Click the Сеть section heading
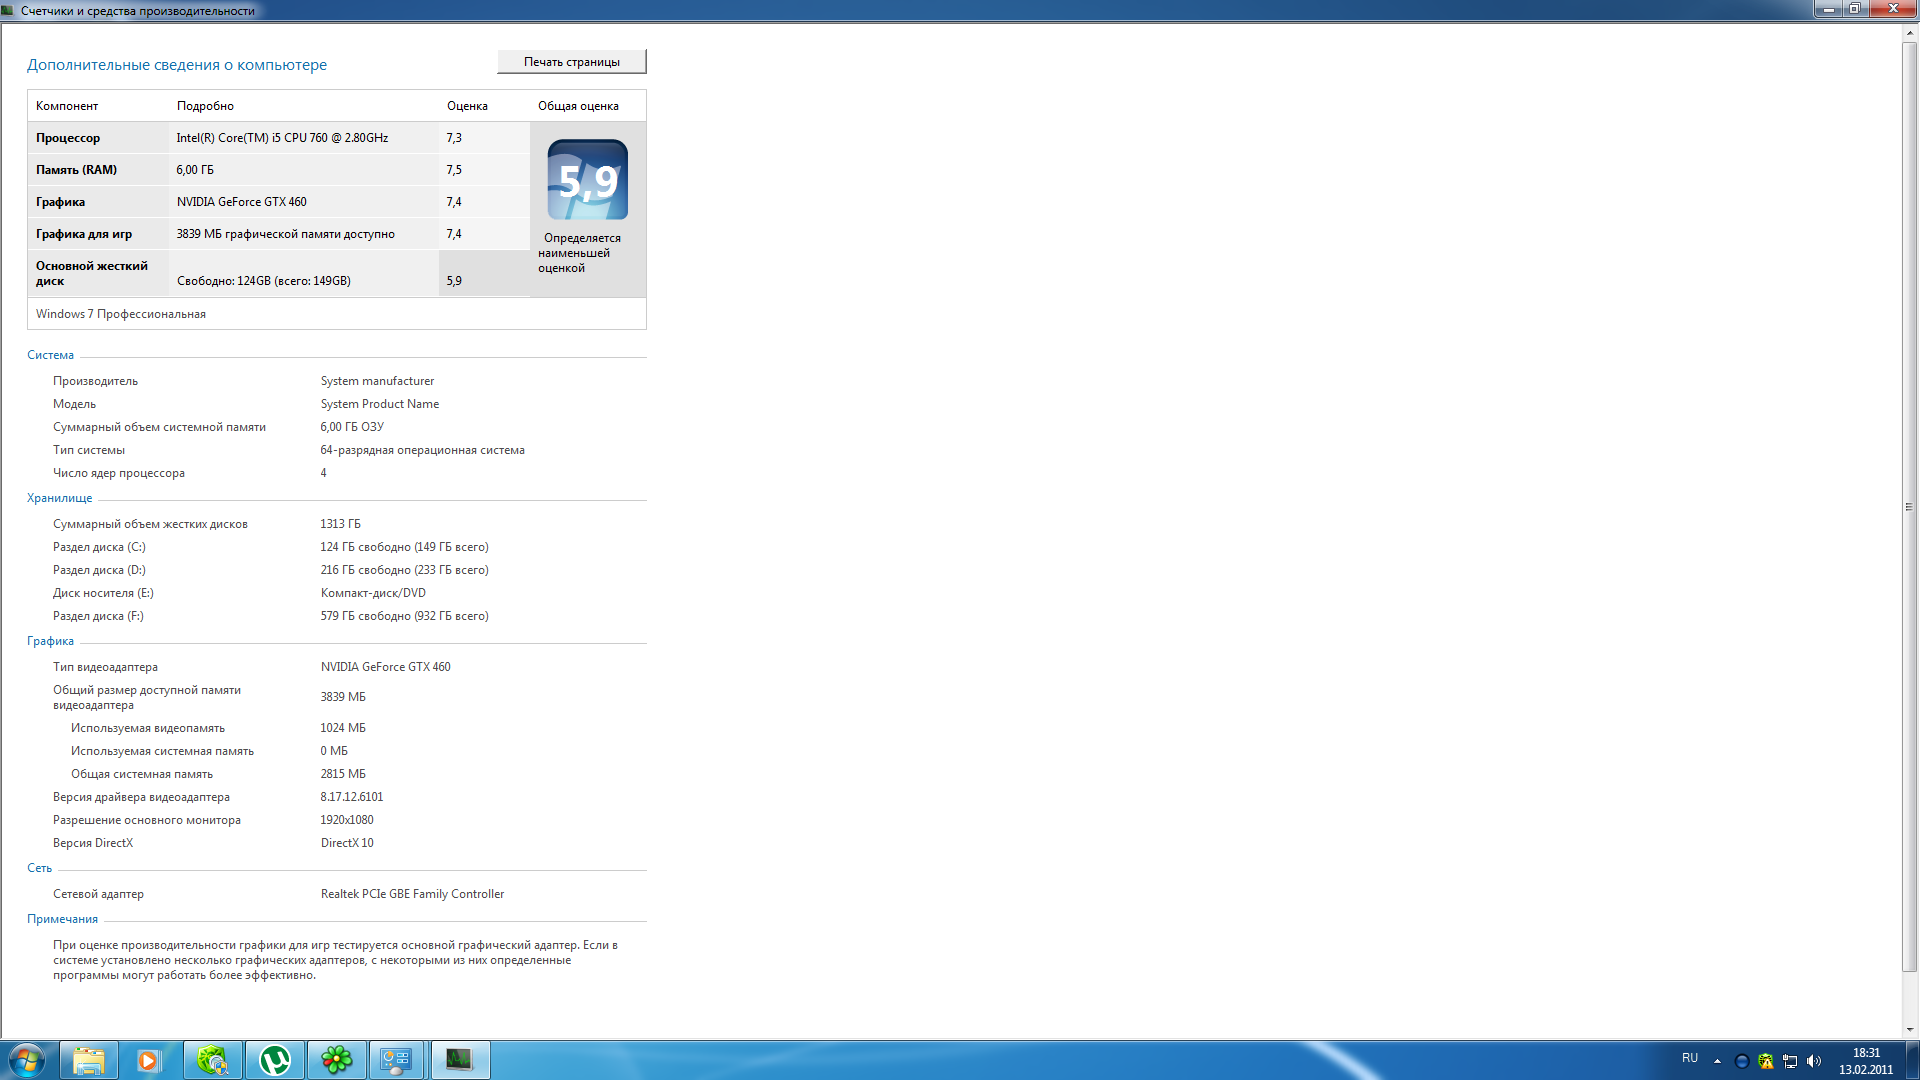1920x1080 pixels. tap(39, 868)
